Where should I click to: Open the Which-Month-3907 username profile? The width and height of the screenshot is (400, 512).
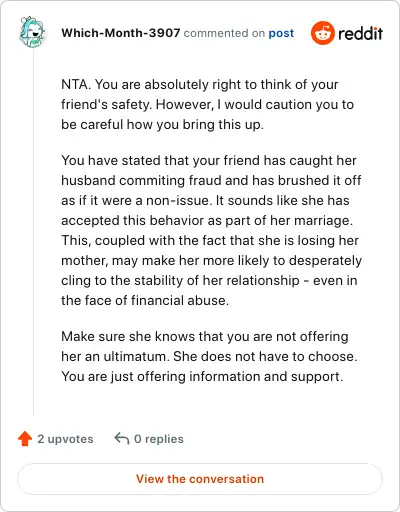point(121,33)
